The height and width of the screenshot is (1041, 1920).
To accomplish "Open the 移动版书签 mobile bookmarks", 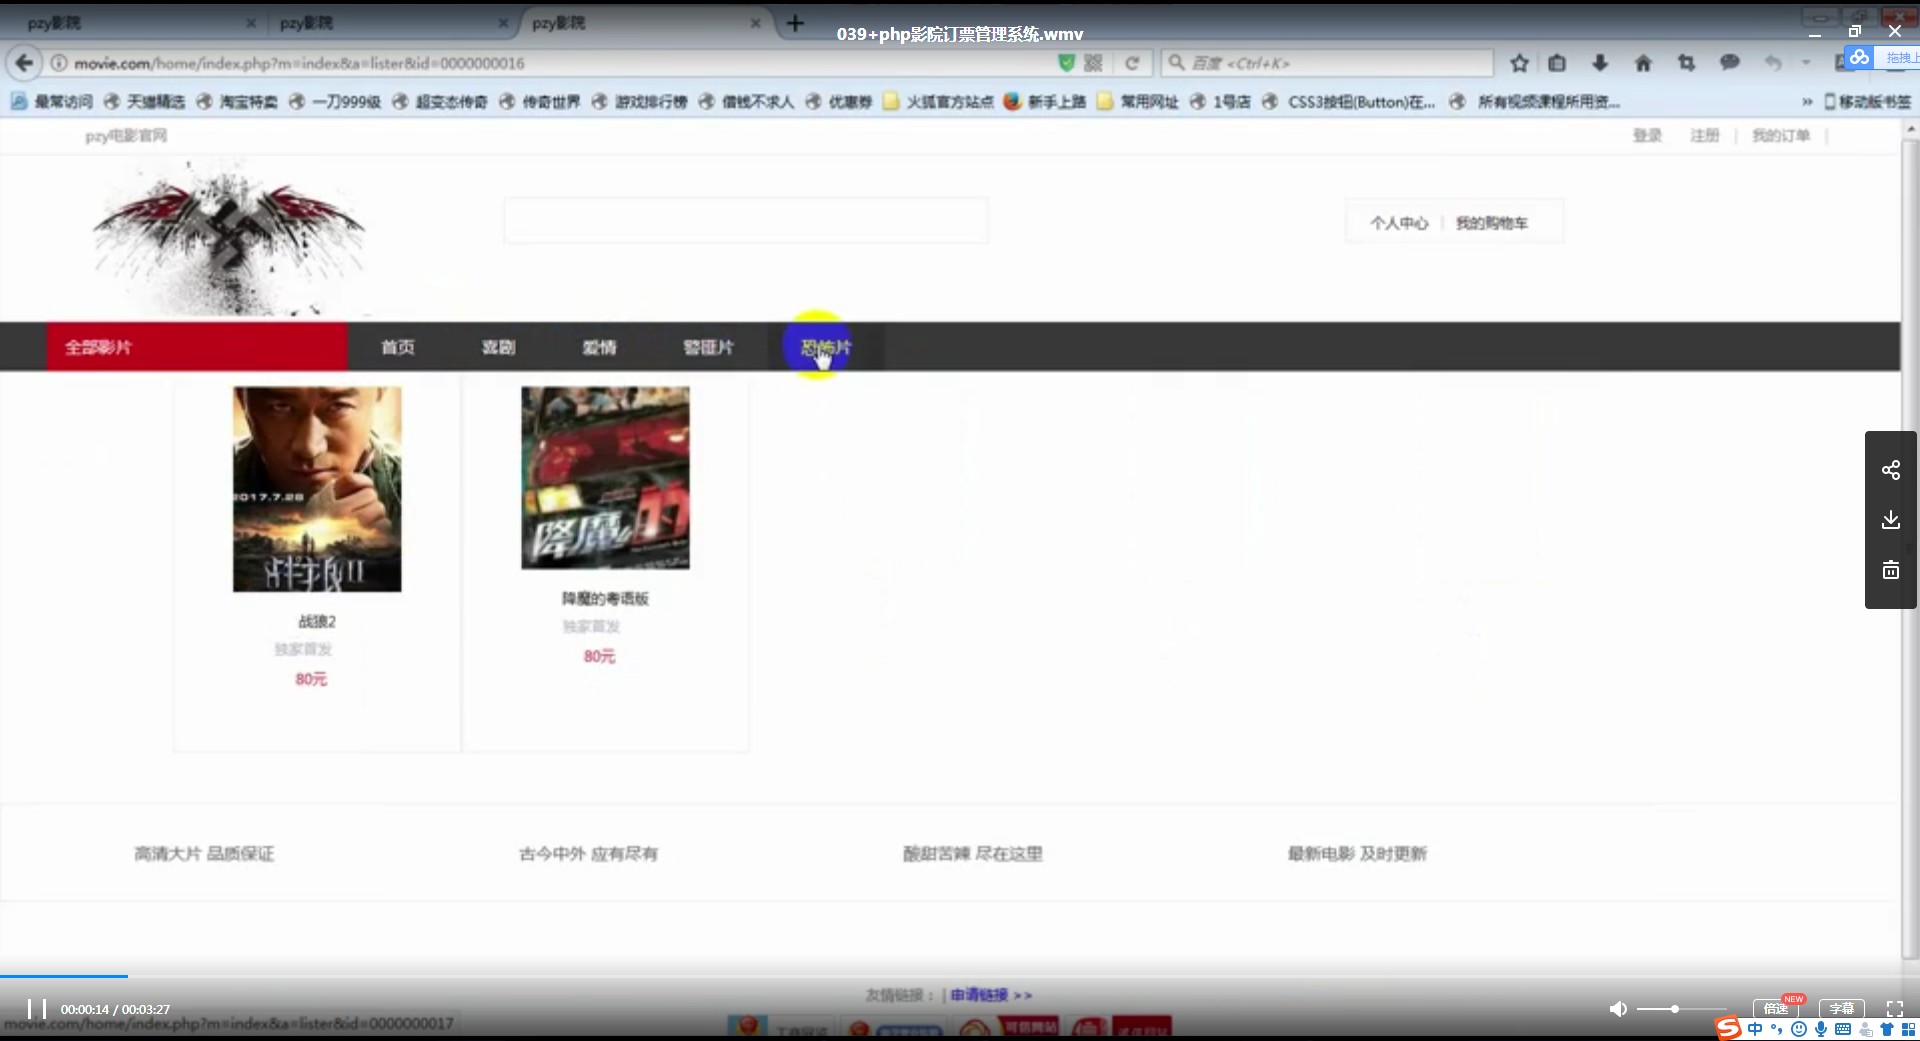I will coord(1867,101).
